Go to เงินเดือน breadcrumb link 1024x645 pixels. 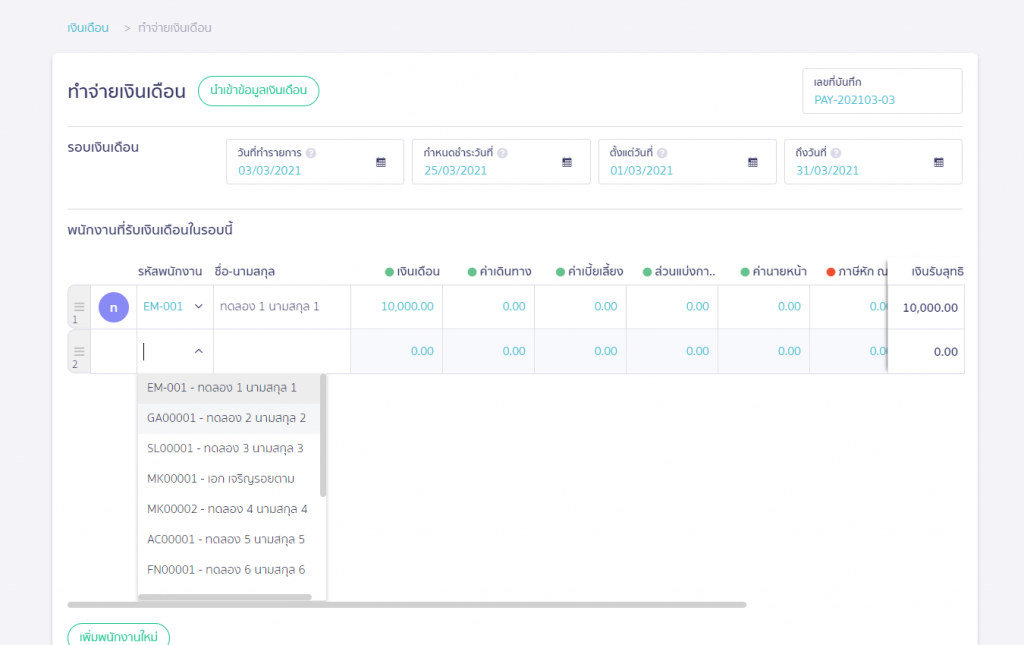pyautogui.click(x=88, y=28)
